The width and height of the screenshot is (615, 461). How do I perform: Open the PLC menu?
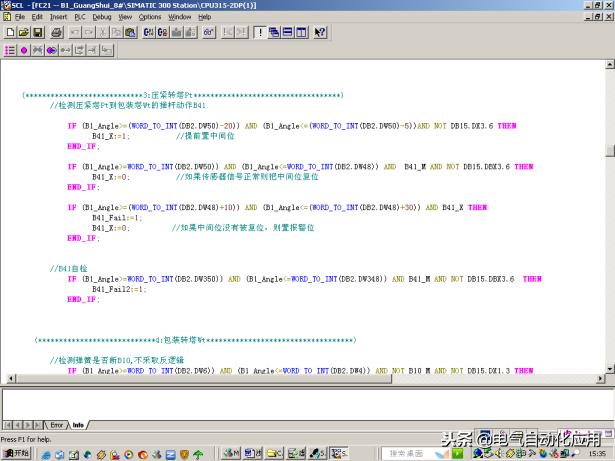tap(80, 17)
